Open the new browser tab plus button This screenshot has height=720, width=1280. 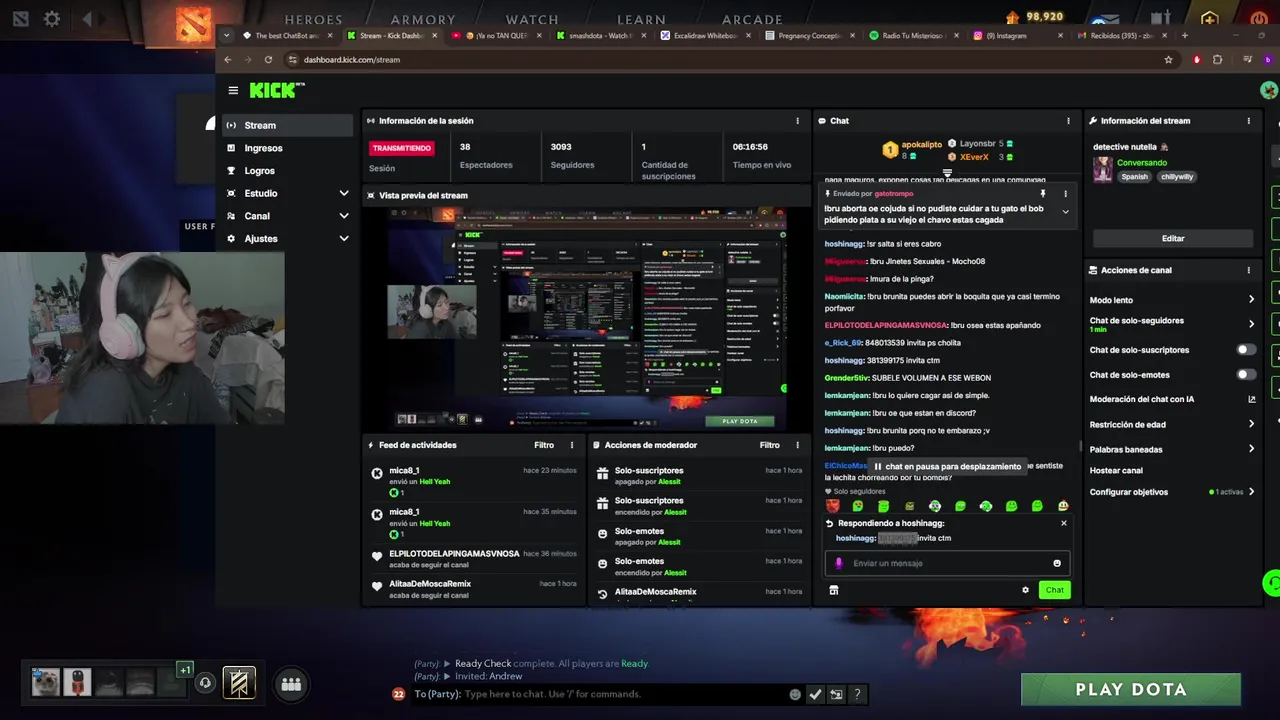coord(1185,36)
